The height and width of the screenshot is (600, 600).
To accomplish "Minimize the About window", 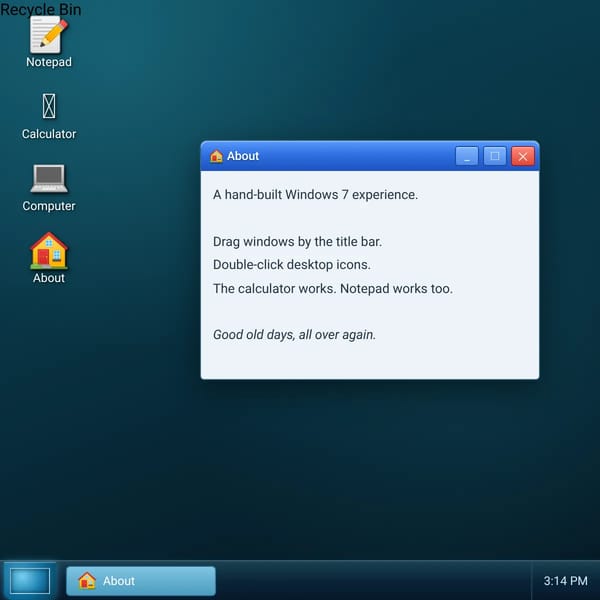I will pyautogui.click(x=466, y=156).
